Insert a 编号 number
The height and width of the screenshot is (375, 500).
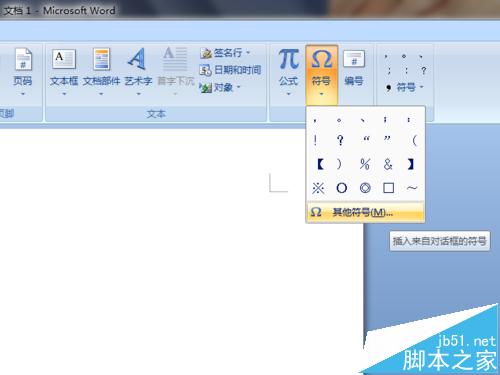pos(354,68)
